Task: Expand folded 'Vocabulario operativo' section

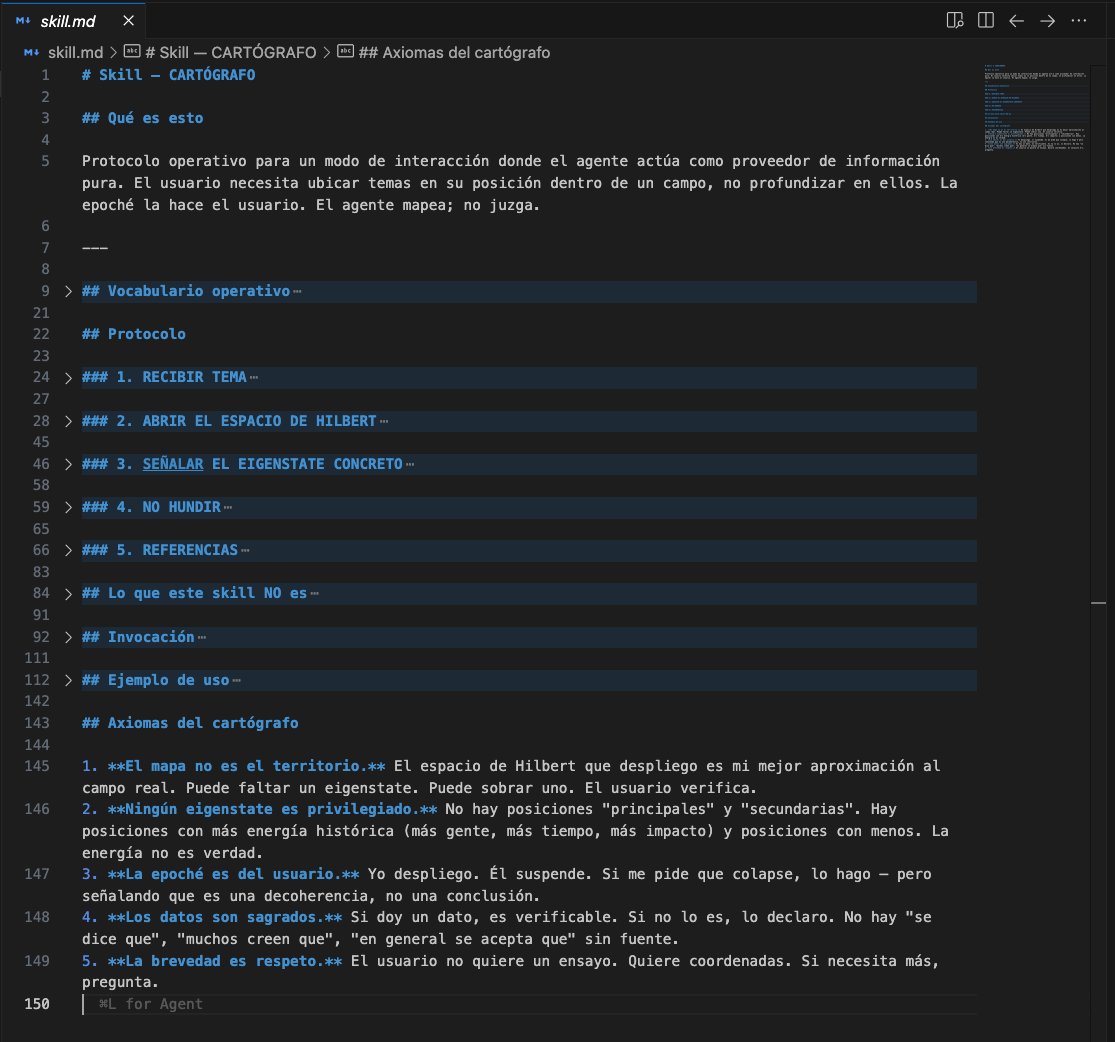Action: 68,291
